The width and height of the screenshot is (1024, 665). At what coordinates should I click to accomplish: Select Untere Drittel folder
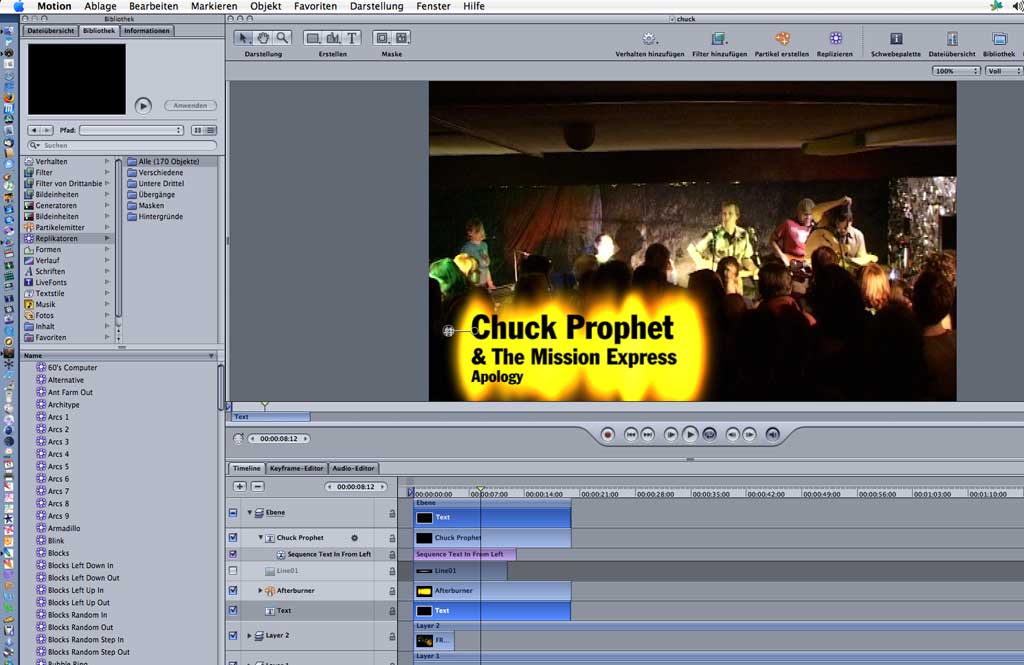click(161, 184)
